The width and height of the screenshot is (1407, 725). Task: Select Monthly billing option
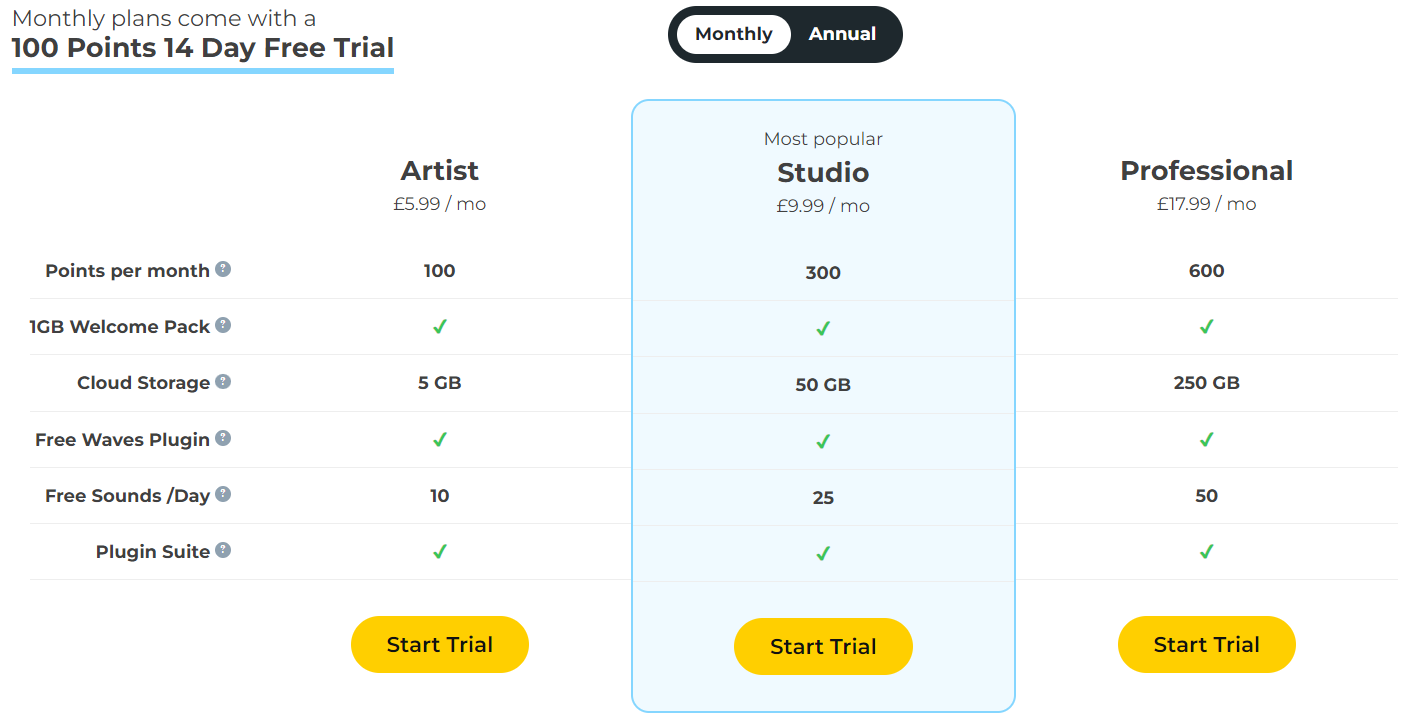(x=734, y=34)
